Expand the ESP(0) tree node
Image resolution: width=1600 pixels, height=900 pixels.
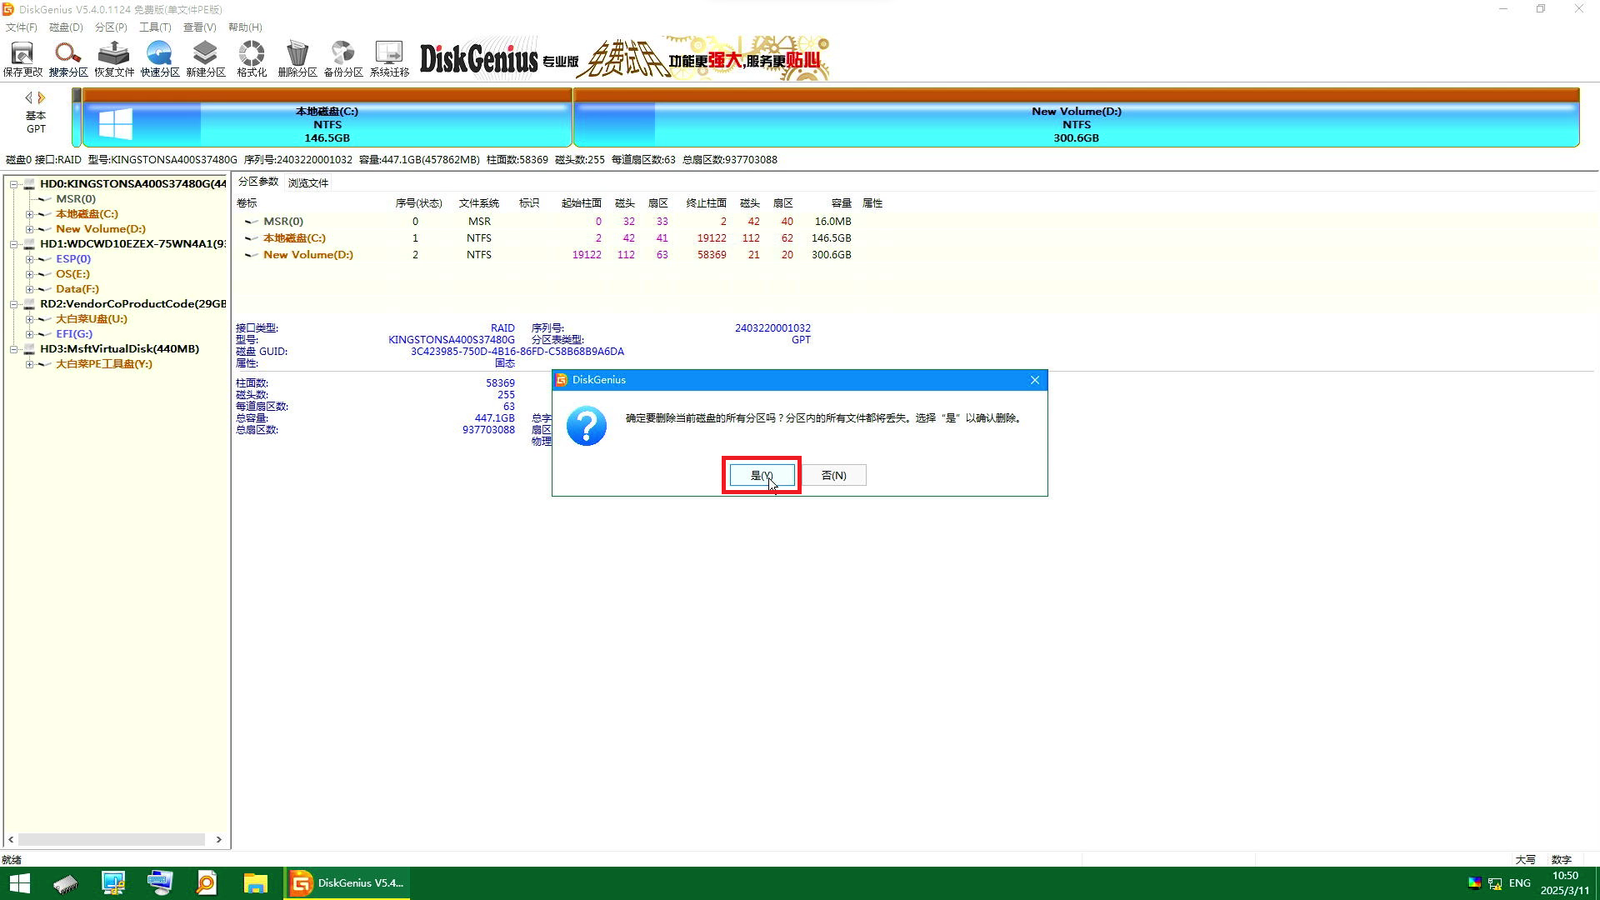[30, 259]
